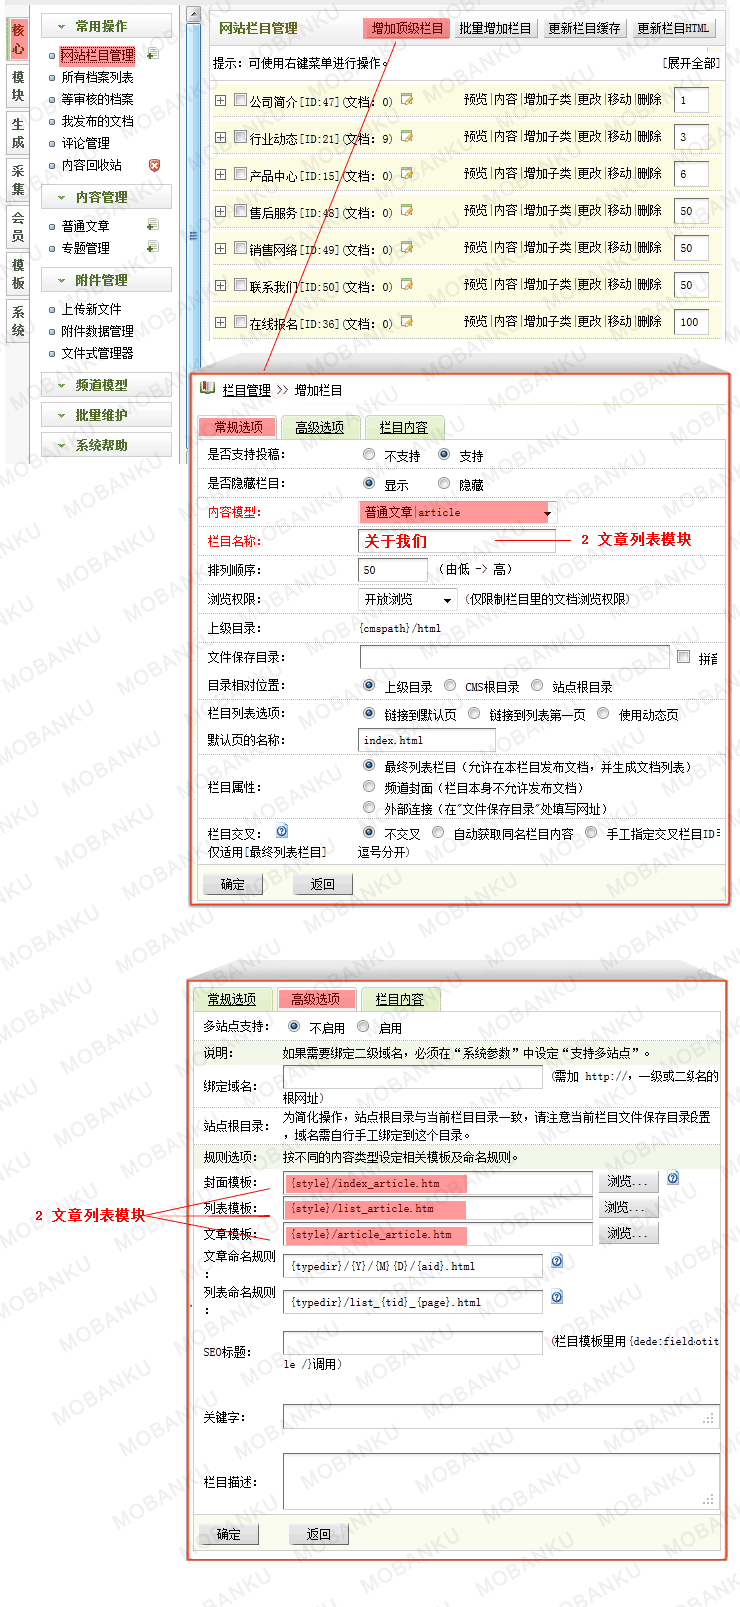
Task: Tick the checkbox for 公司简介 column
Action: tap(240, 99)
